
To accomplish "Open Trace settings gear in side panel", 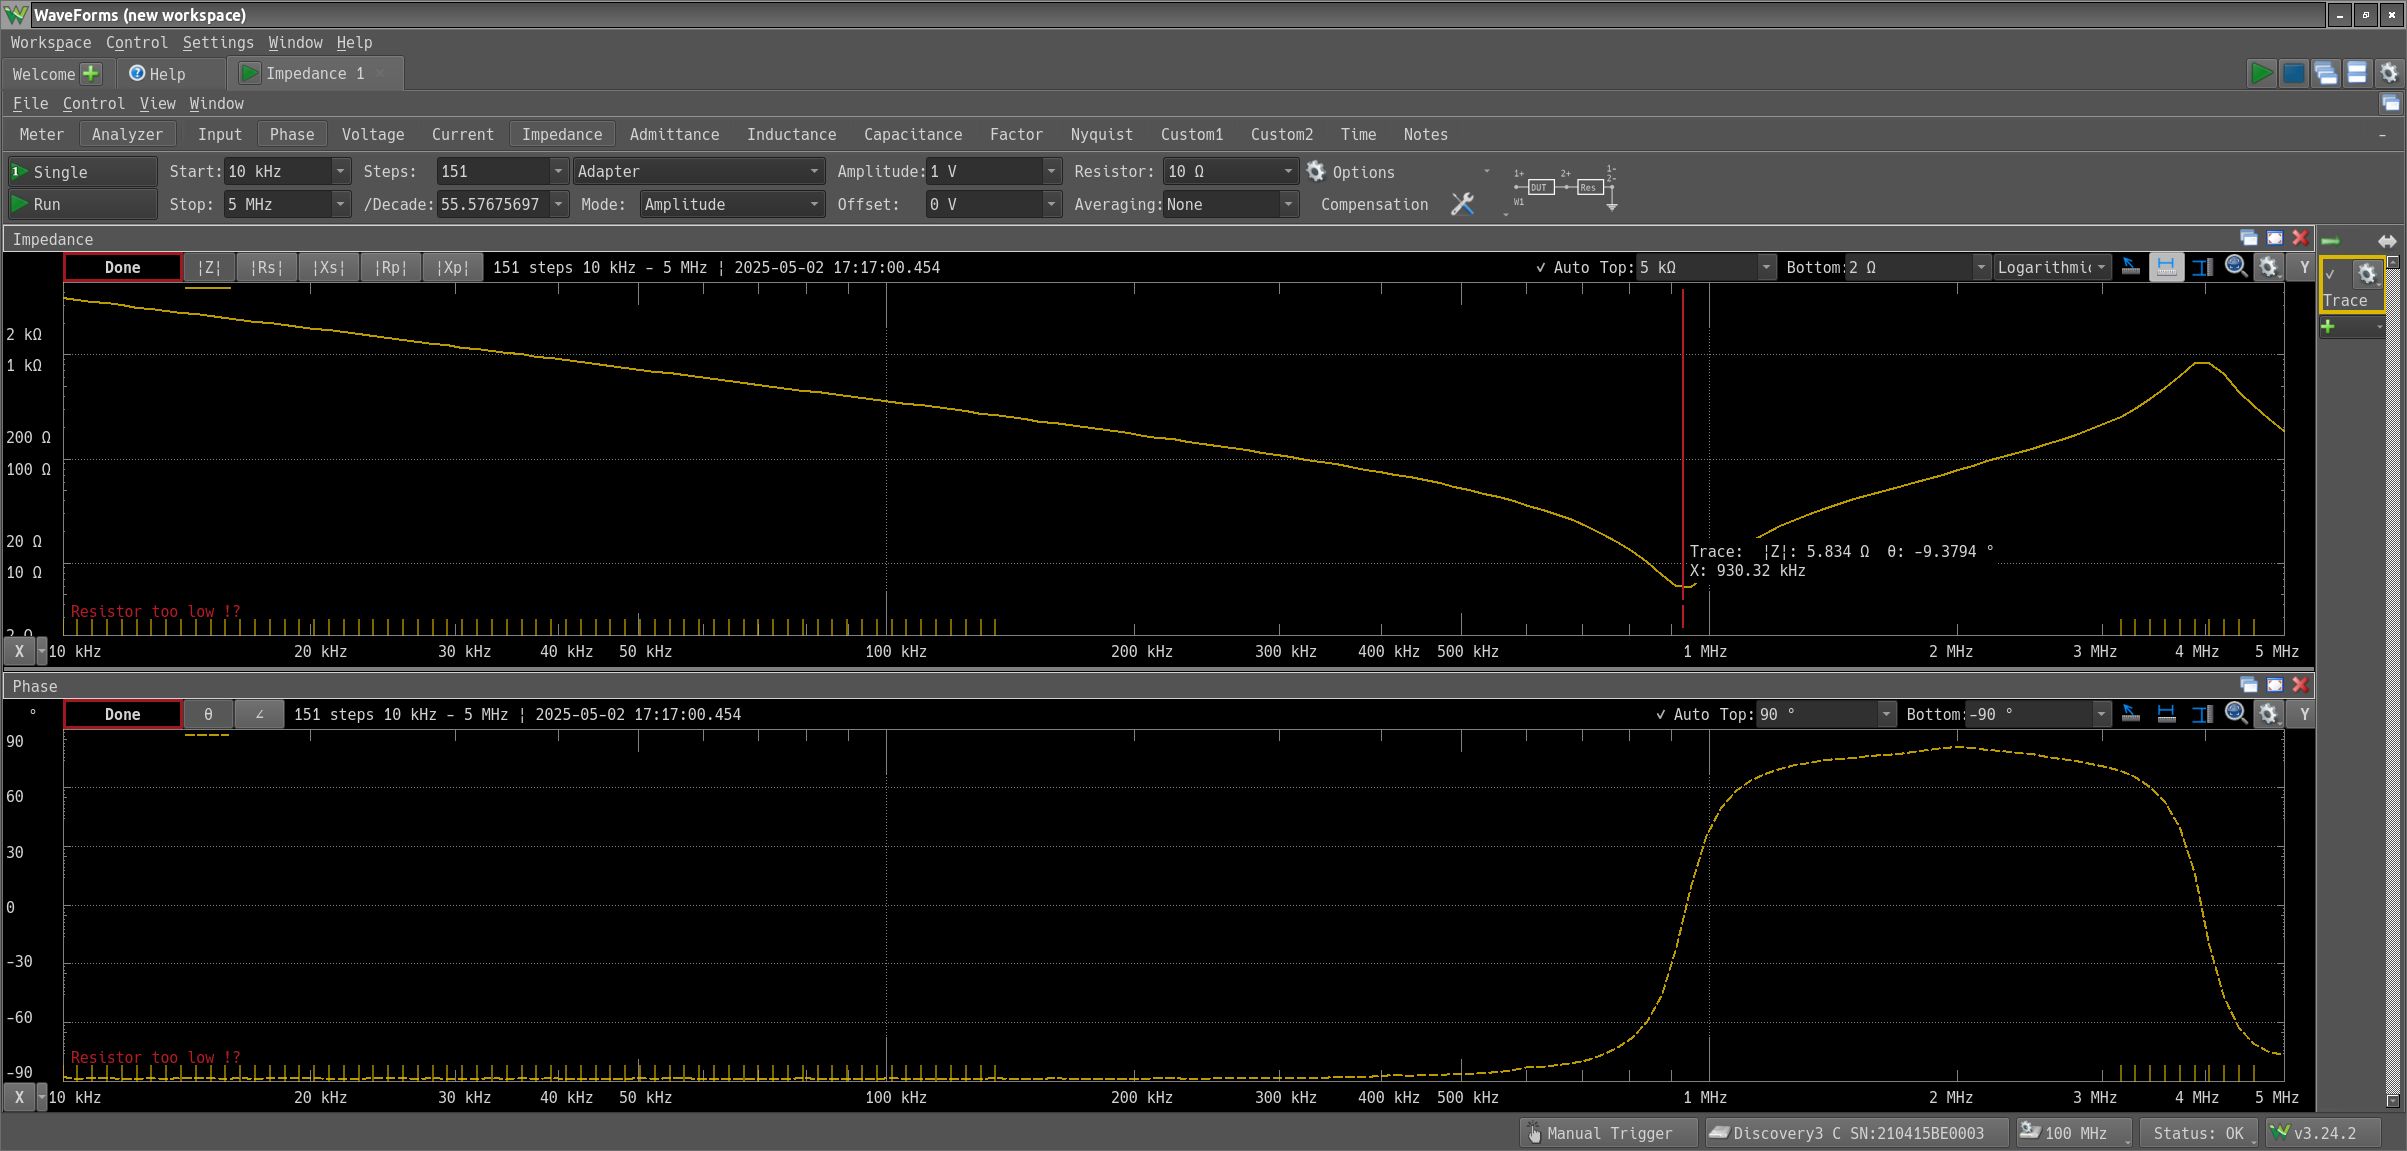I will click(x=2366, y=274).
